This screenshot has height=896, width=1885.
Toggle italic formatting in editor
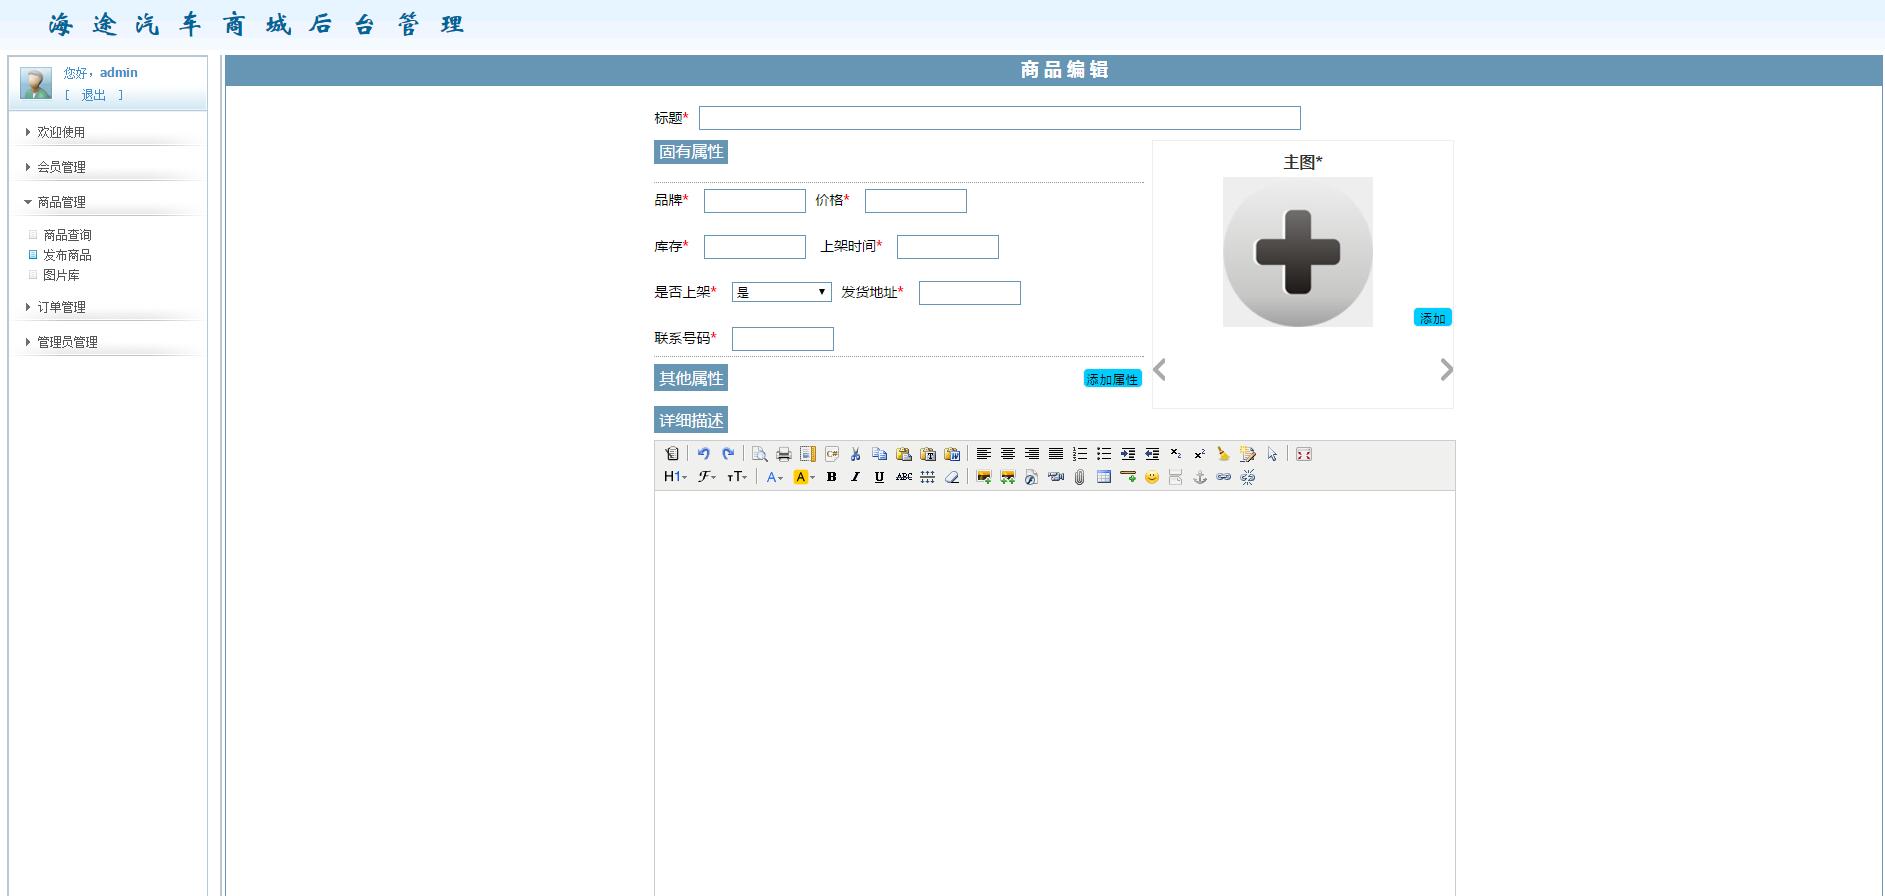(x=855, y=477)
